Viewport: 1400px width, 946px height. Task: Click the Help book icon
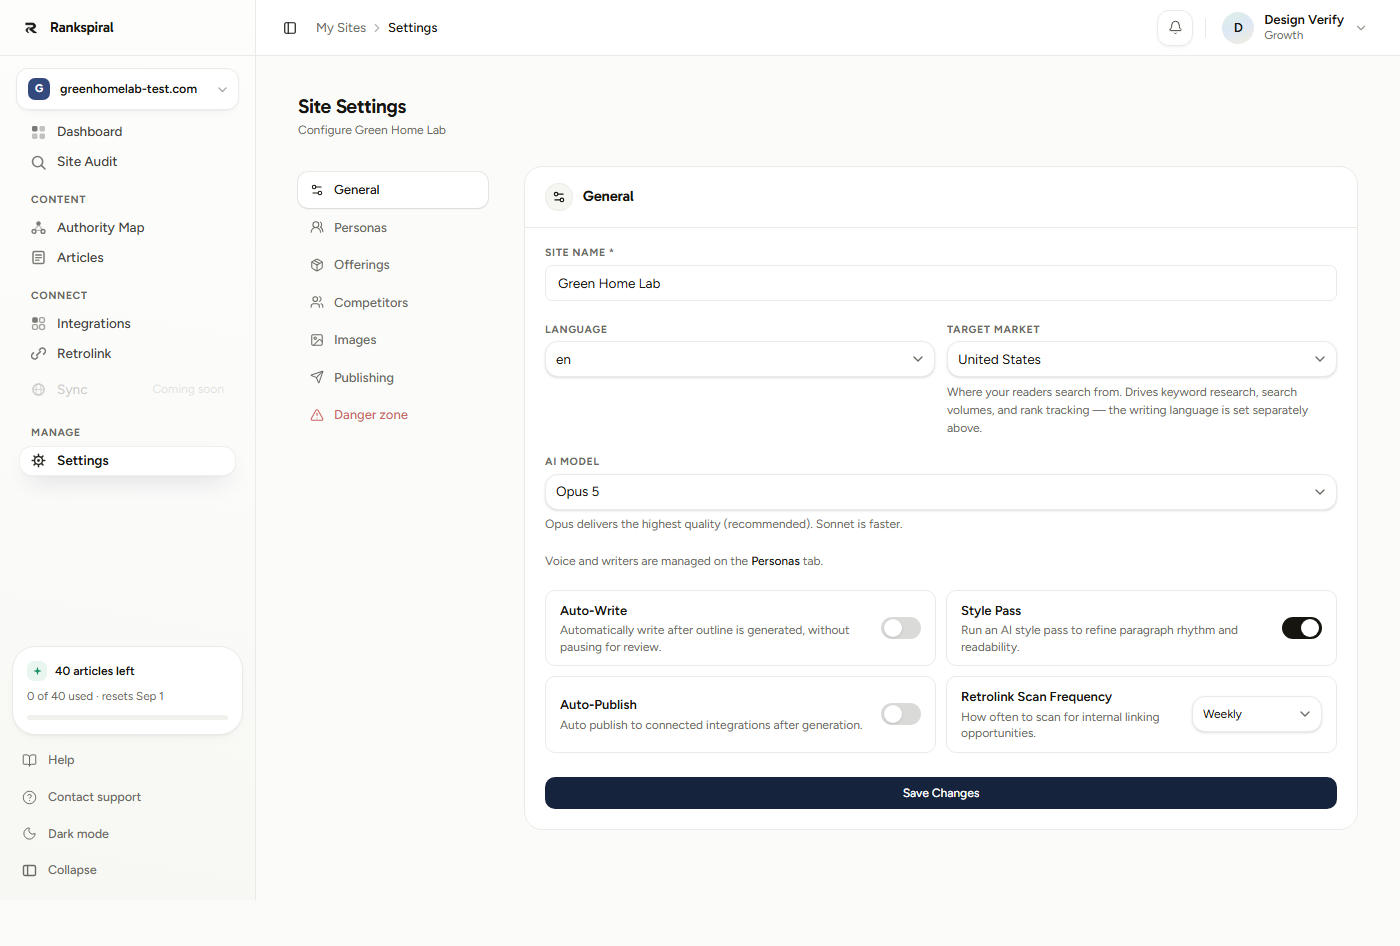[x=30, y=760]
